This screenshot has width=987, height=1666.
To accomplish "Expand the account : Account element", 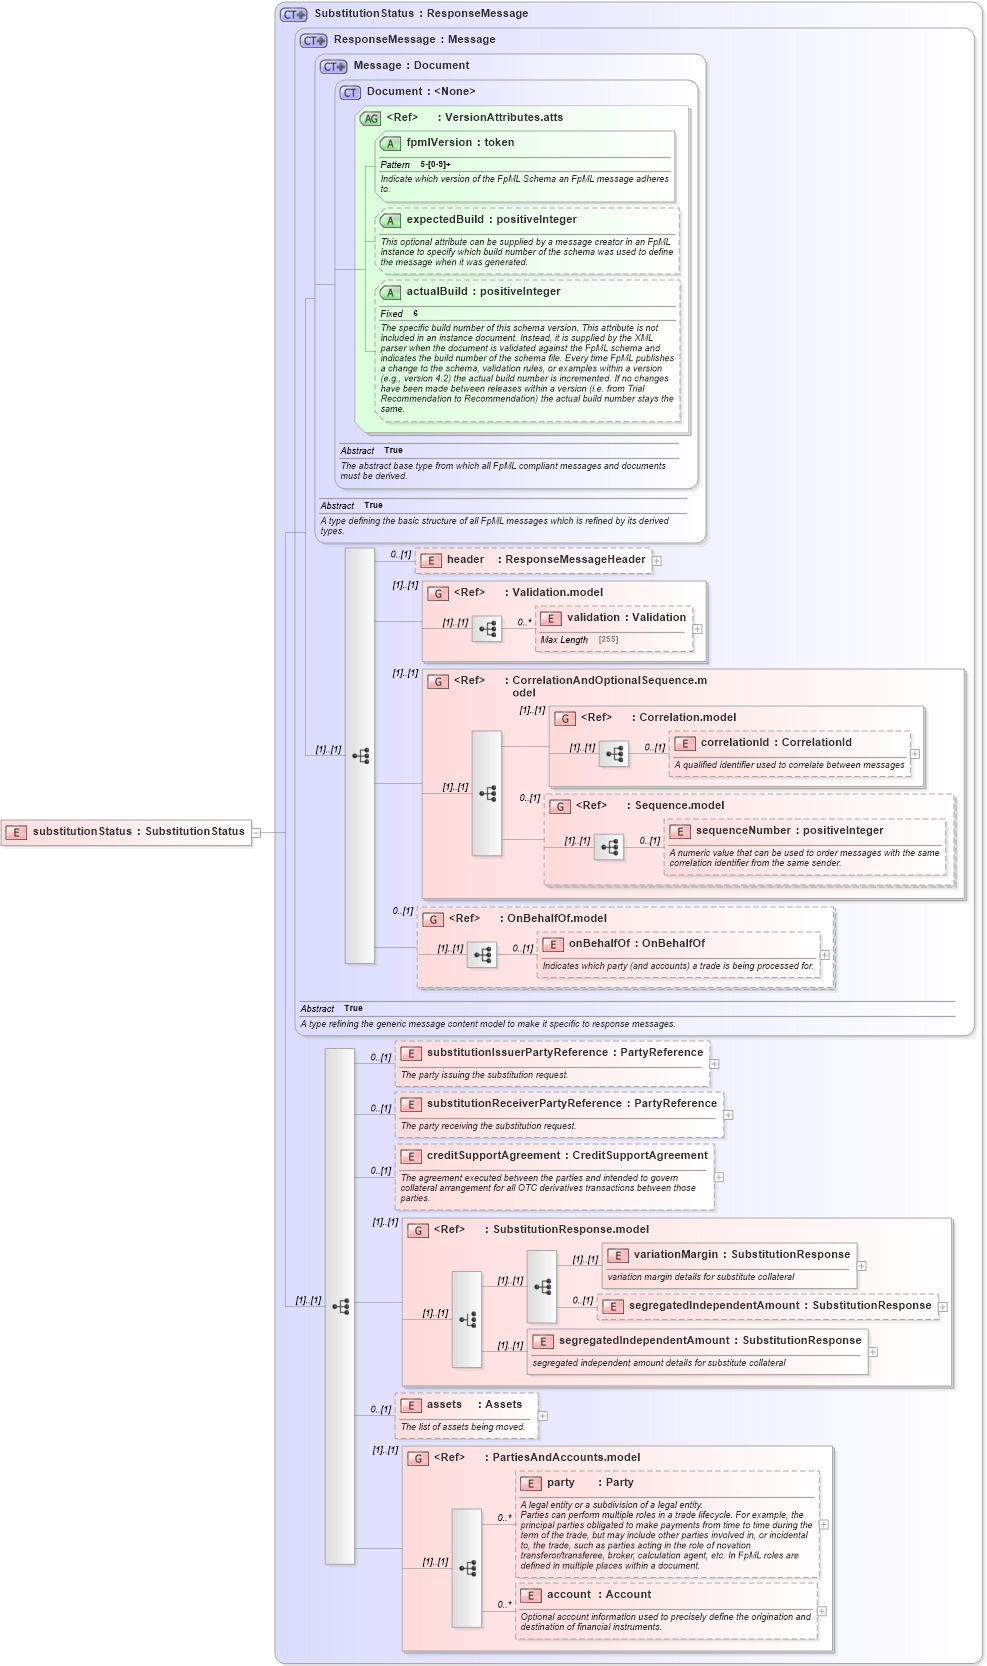I will 822,1611.
